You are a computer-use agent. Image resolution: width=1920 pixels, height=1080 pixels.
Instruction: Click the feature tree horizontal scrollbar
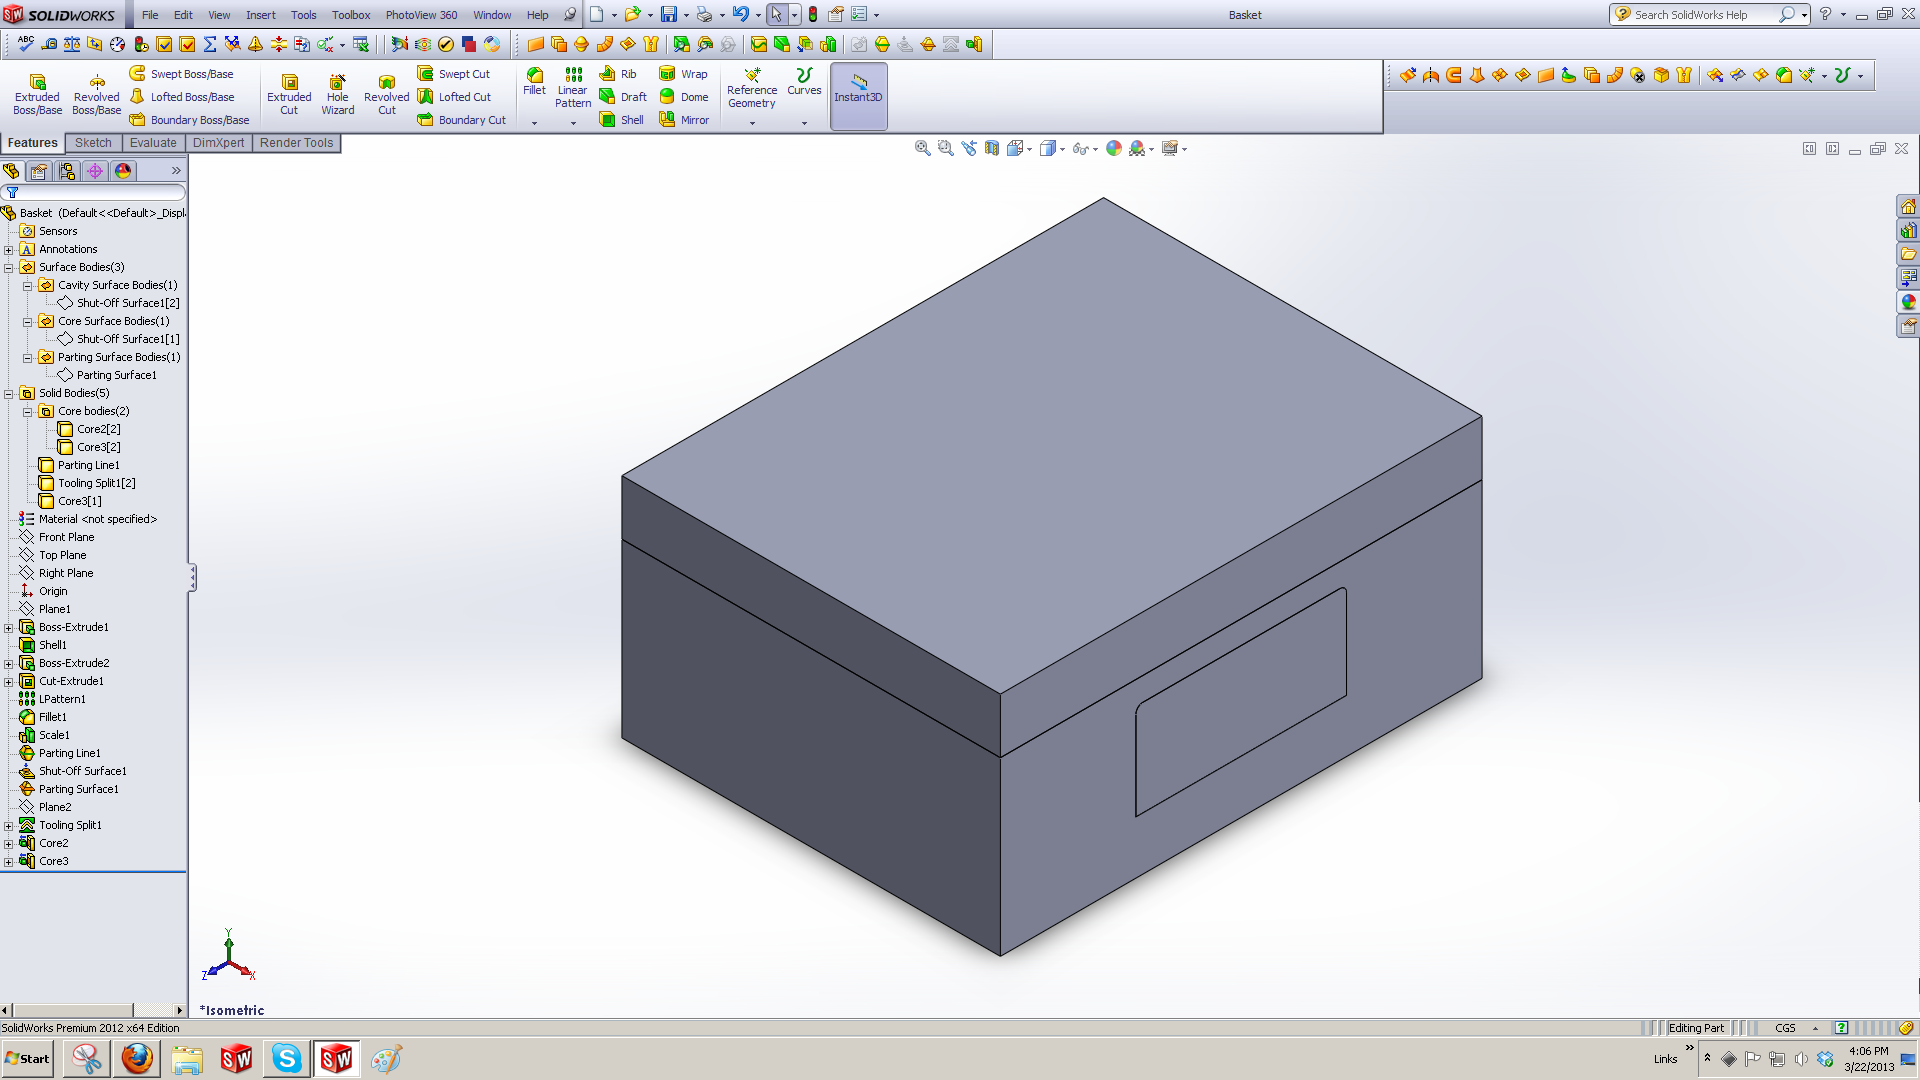(94, 1010)
